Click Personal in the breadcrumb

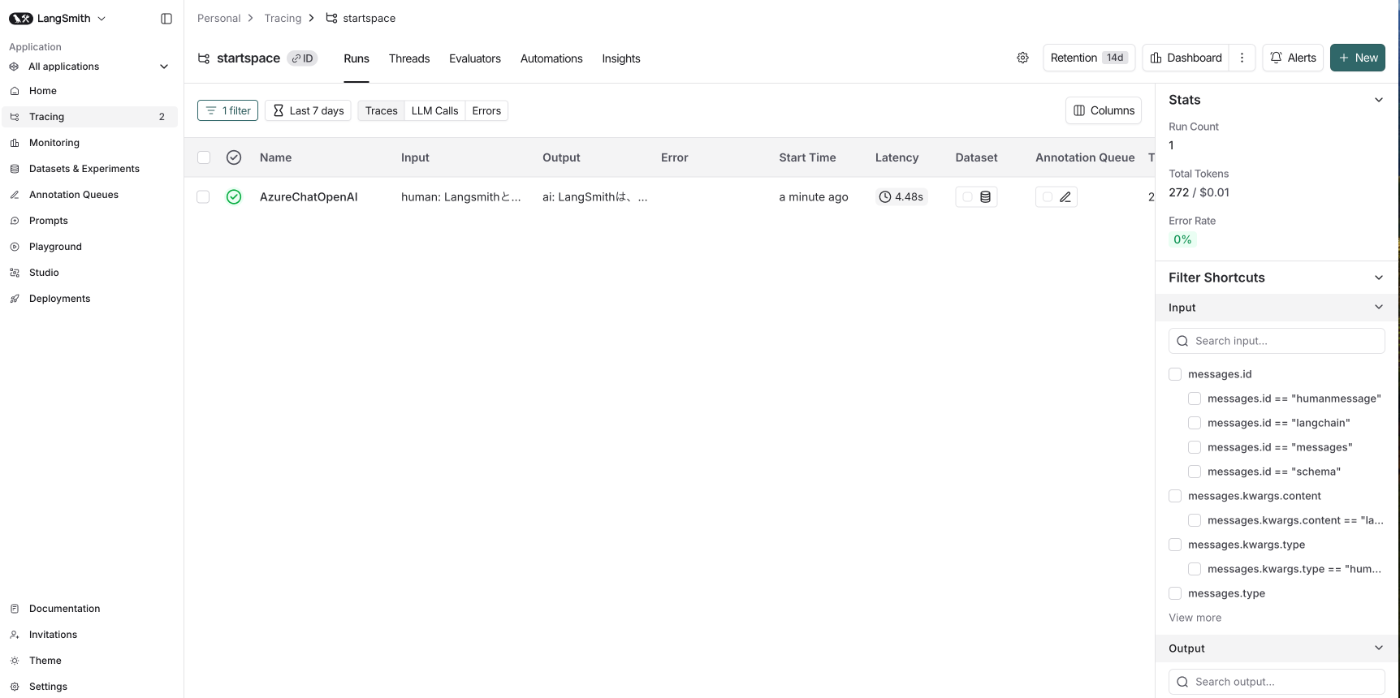[x=219, y=18]
